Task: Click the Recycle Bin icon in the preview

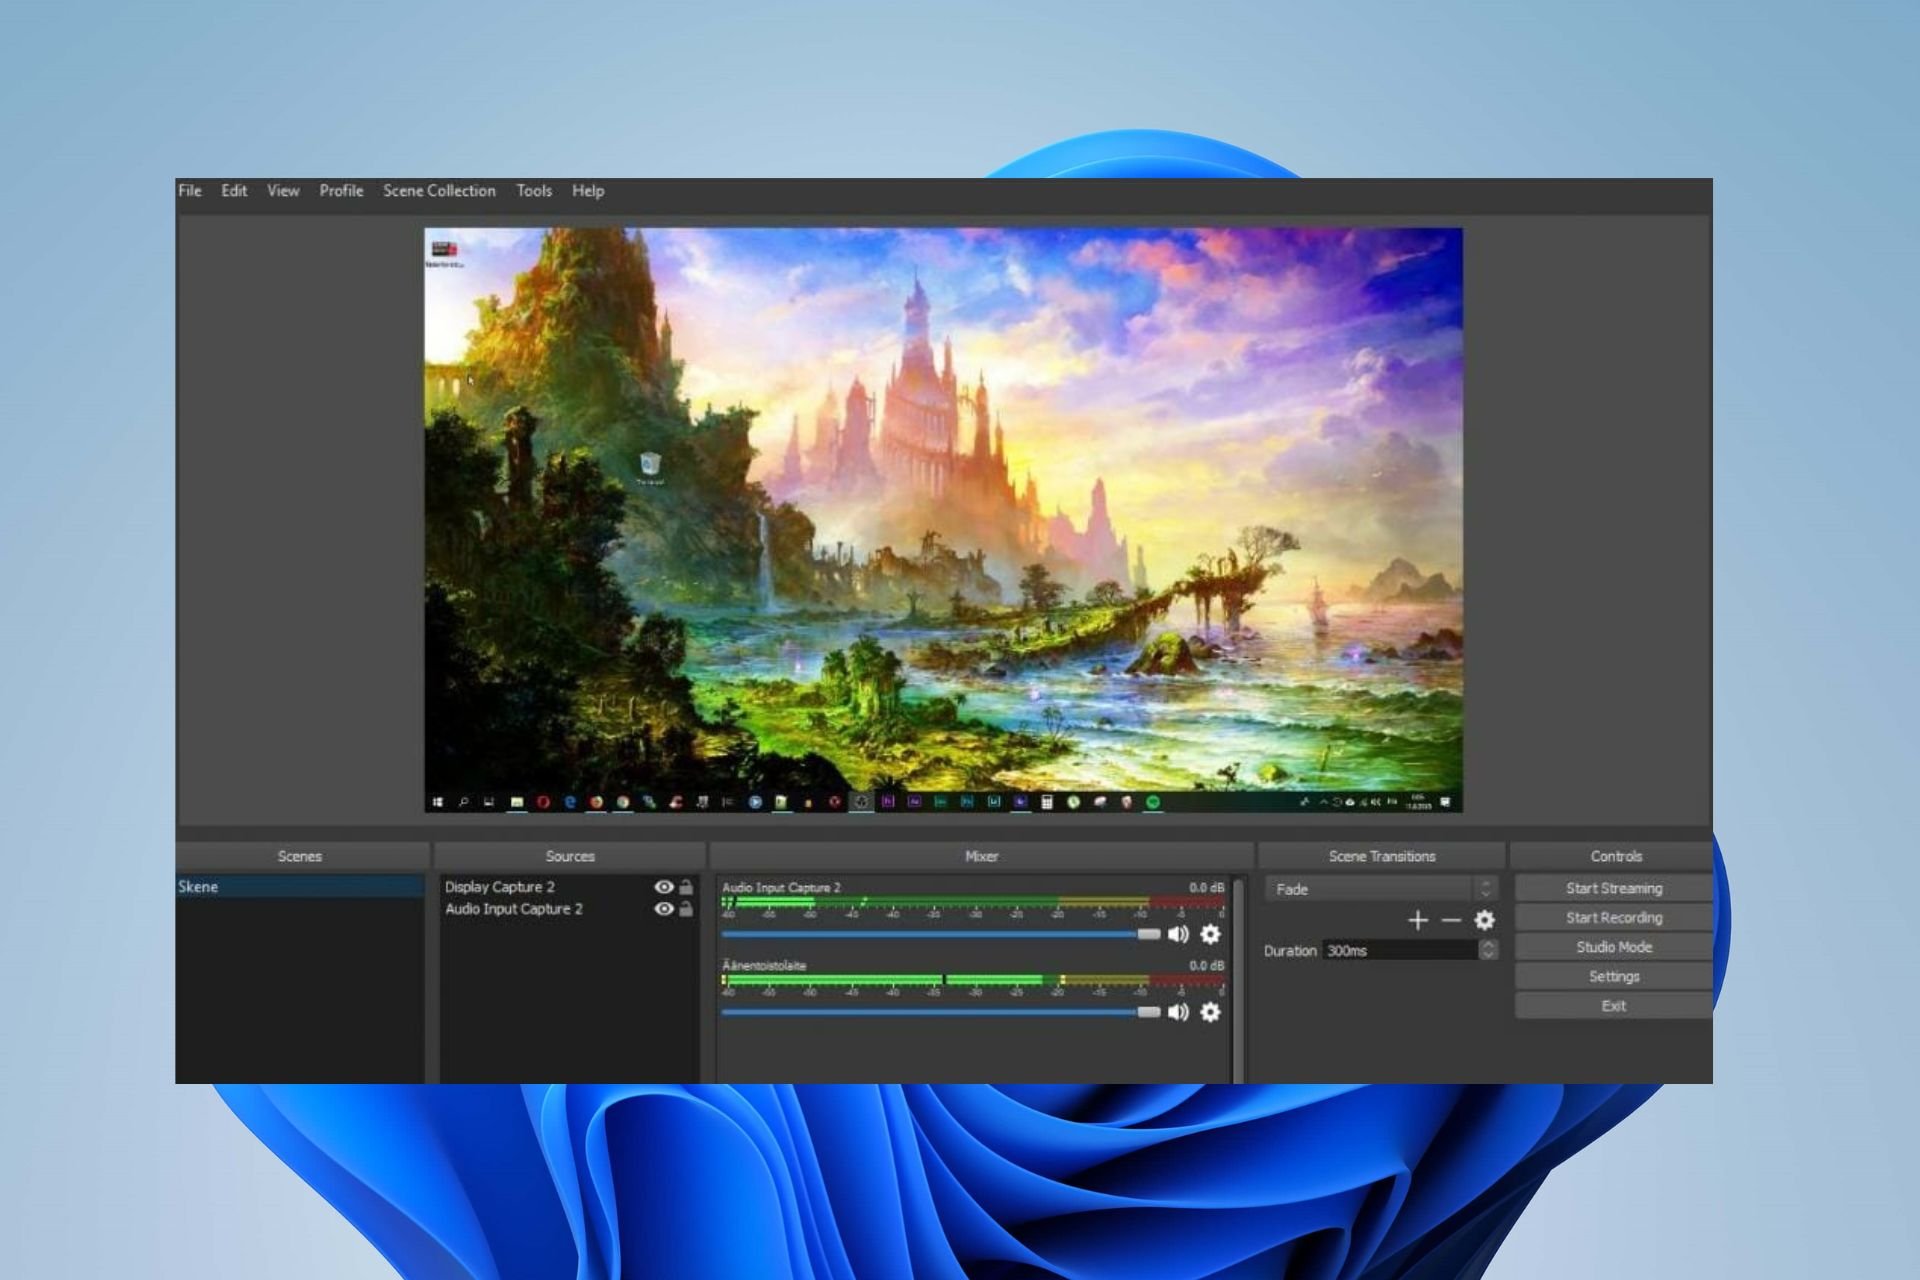Action: [650, 466]
